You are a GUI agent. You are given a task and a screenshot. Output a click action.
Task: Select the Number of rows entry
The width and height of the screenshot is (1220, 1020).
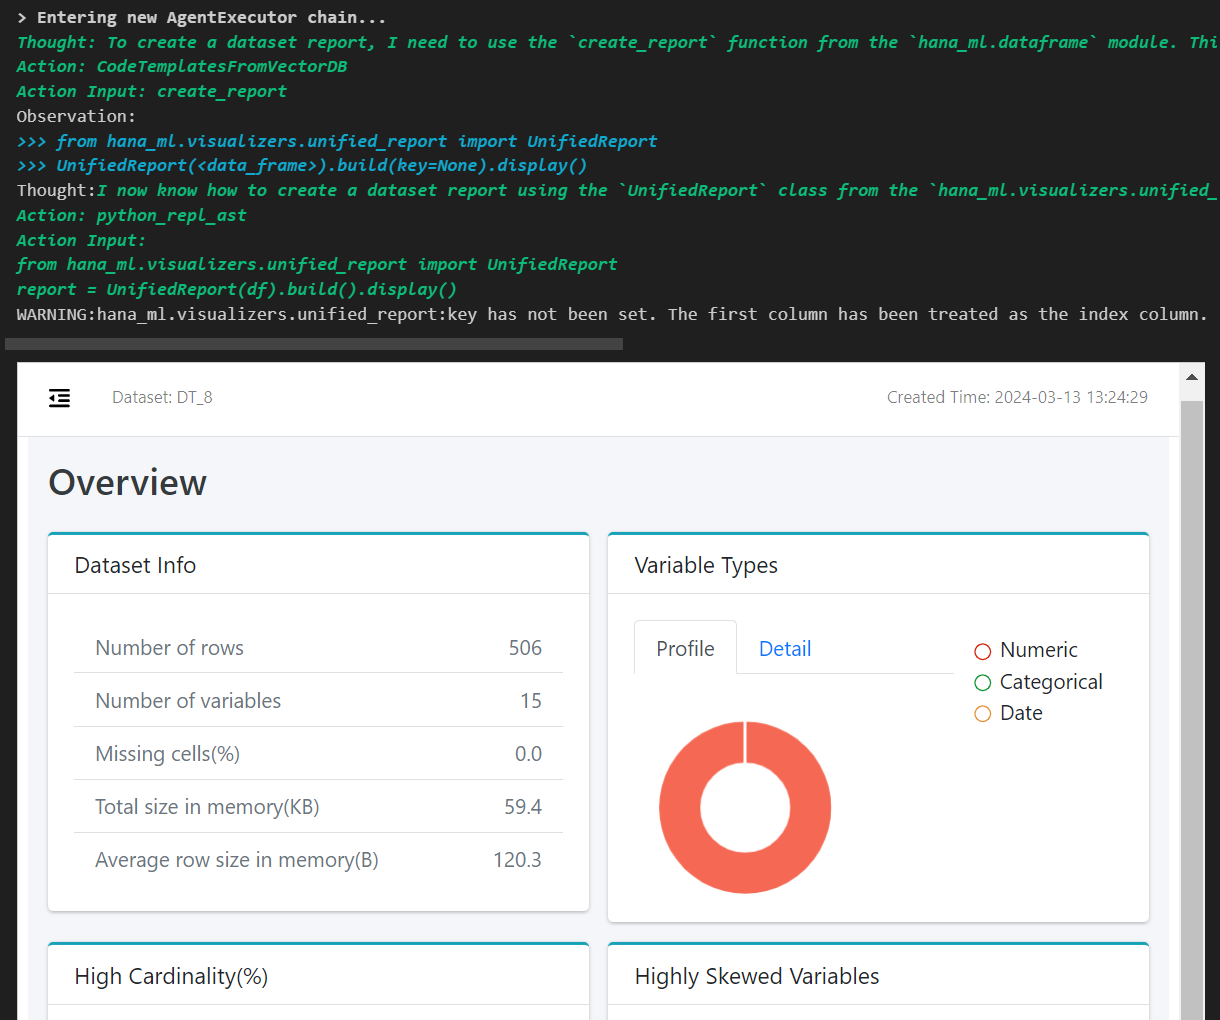point(318,647)
